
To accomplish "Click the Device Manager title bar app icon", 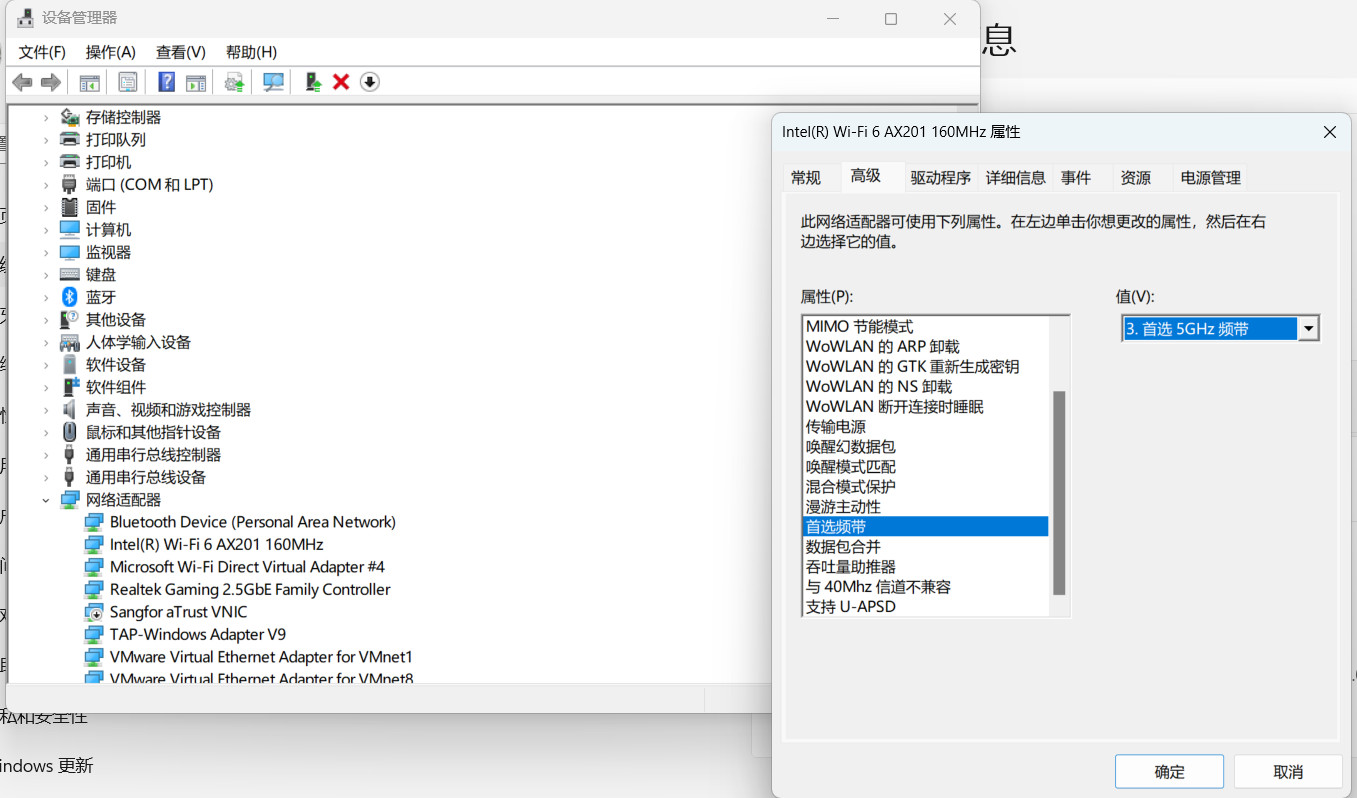I will coord(25,18).
